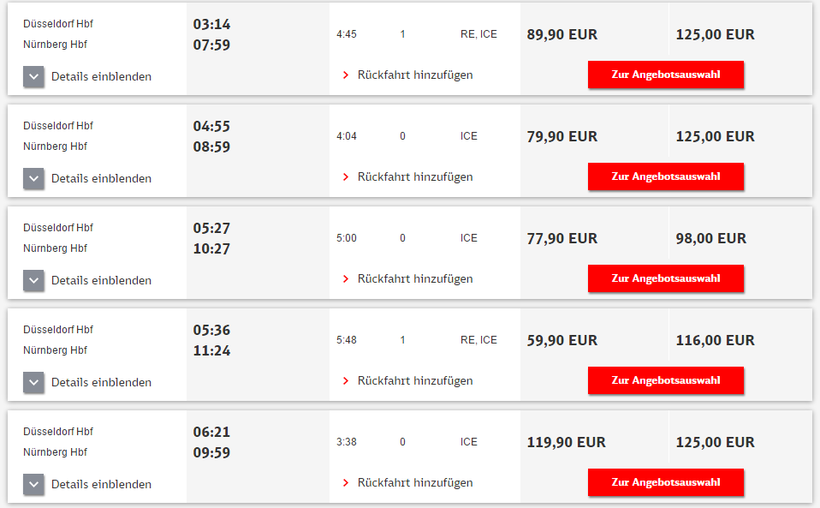Add return trip to 03:14 connection
The height and width of the screenshot is (508, 820).
point(414,75)
